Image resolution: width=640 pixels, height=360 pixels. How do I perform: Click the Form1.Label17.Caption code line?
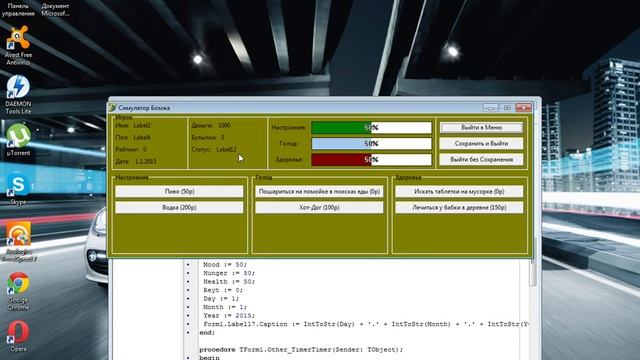(x=366, y=324)
